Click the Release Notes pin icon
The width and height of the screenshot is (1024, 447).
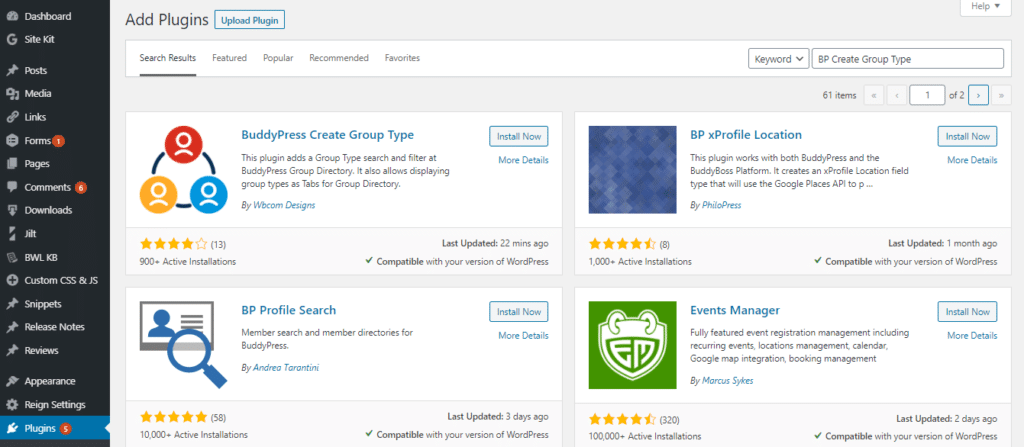(12, 327)
